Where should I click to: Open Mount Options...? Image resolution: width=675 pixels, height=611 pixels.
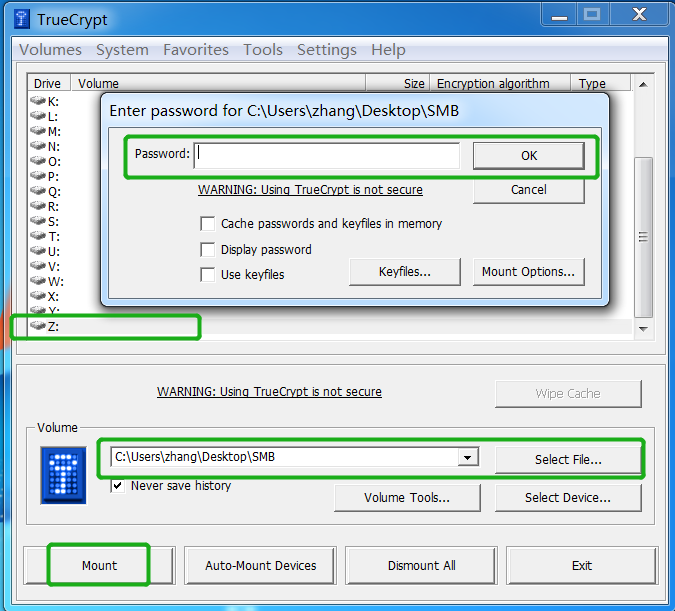coord(529,272)
